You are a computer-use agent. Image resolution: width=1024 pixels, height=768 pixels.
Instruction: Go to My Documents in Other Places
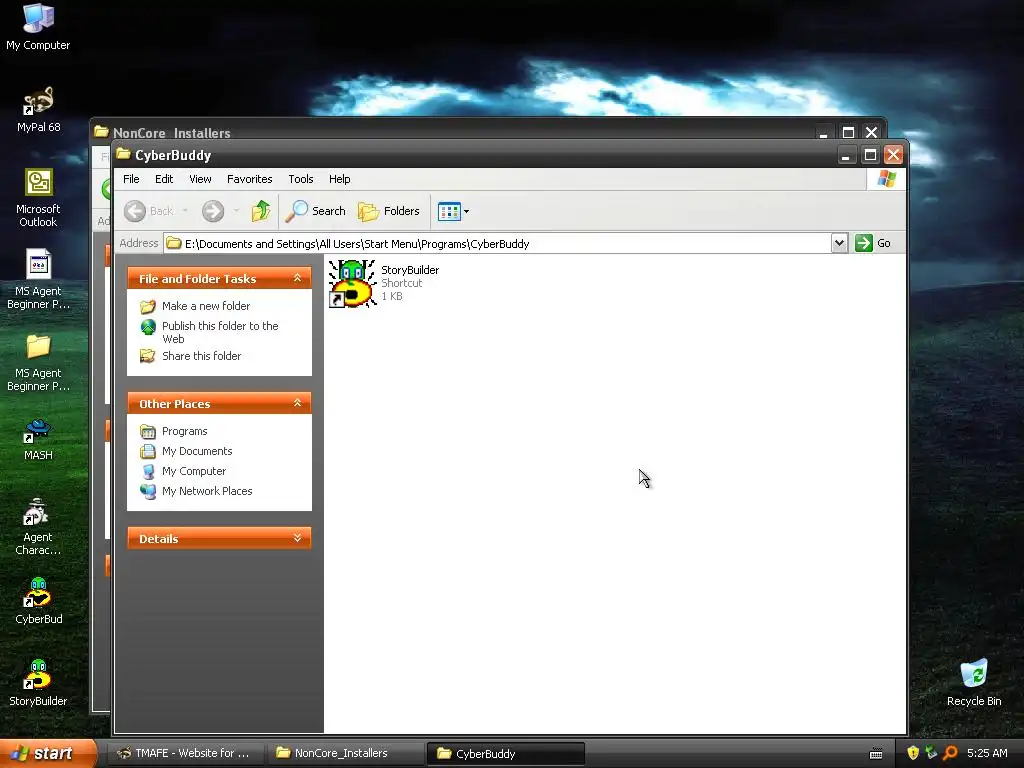coord(197,451)
